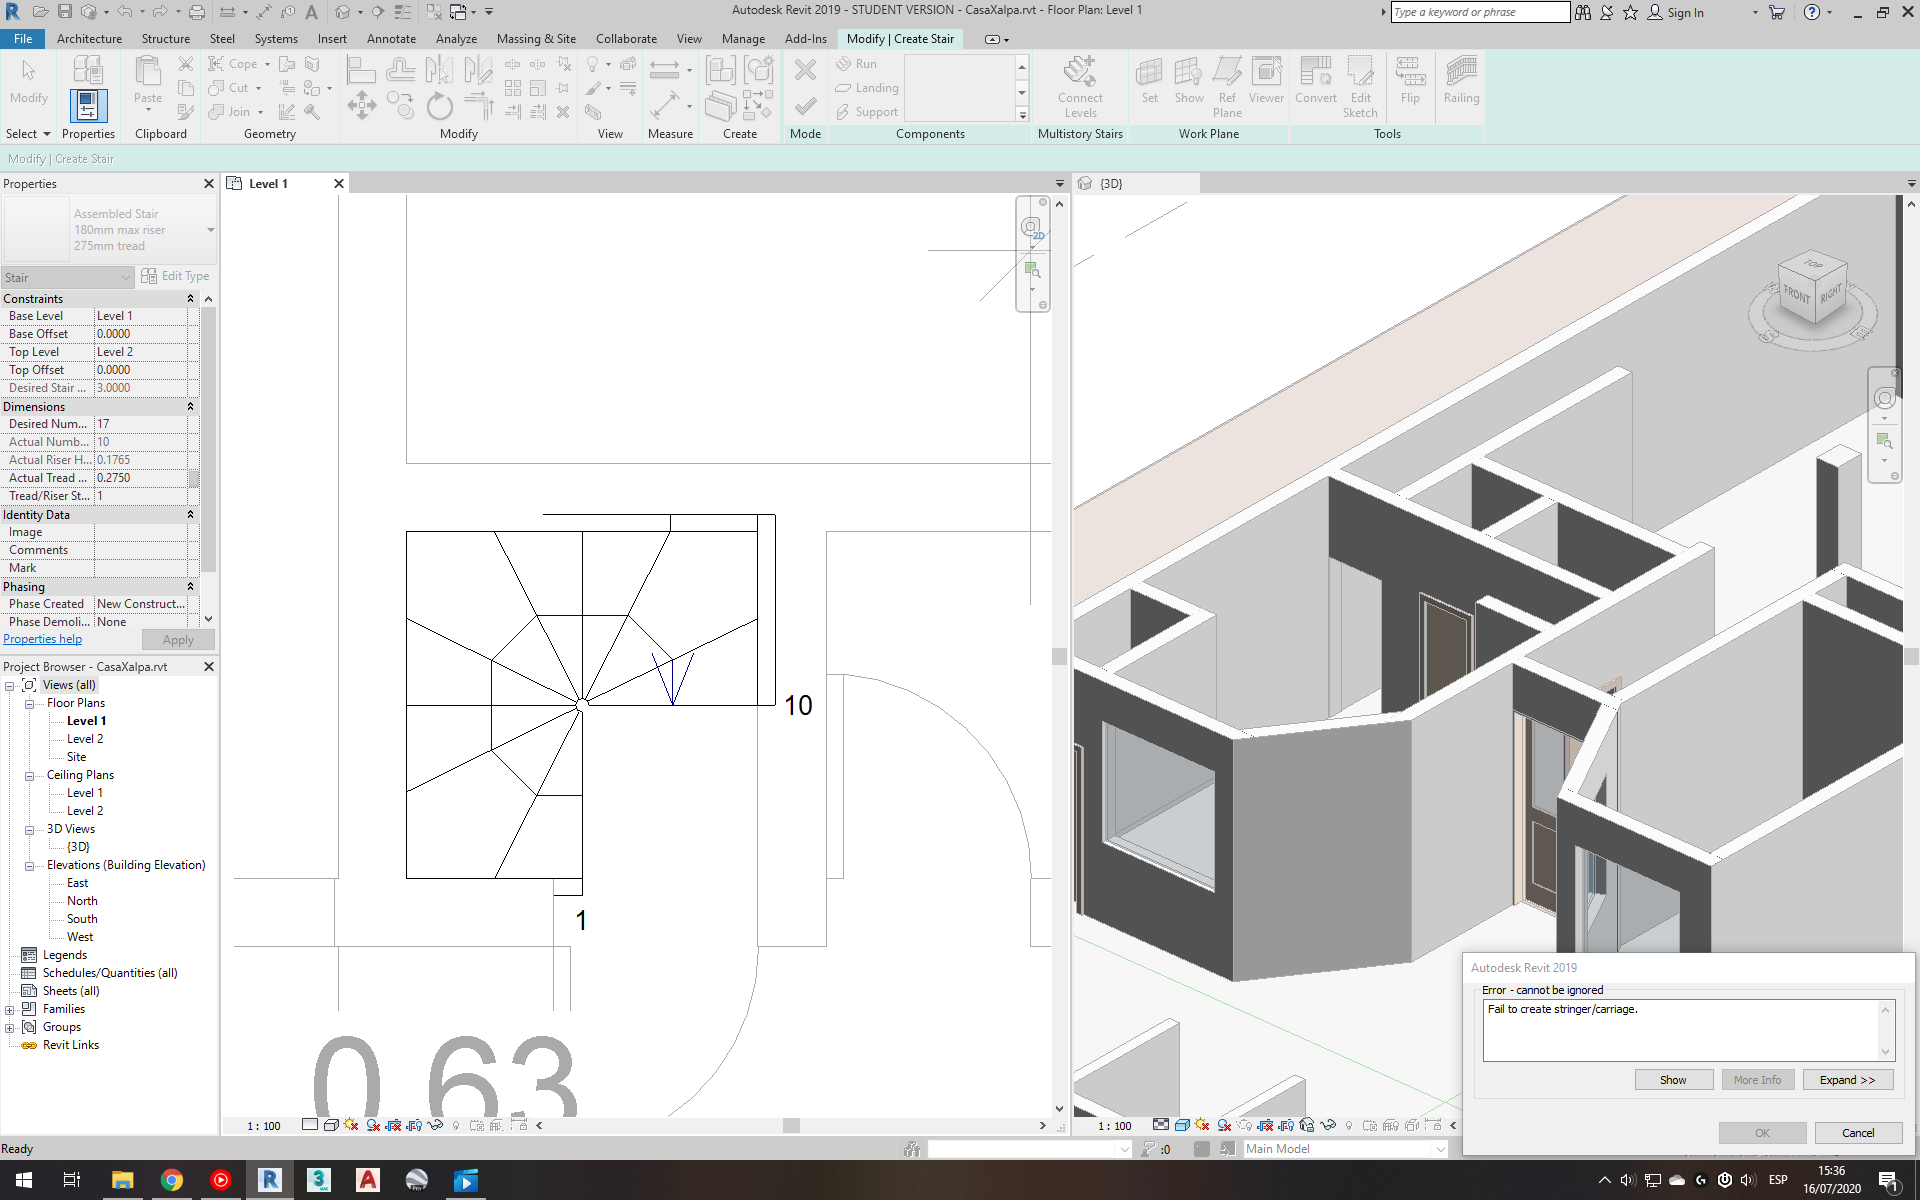Click the Apply button in Properties
Image resolution: width=1920 pixels, height=1200 pixels.
177,639
